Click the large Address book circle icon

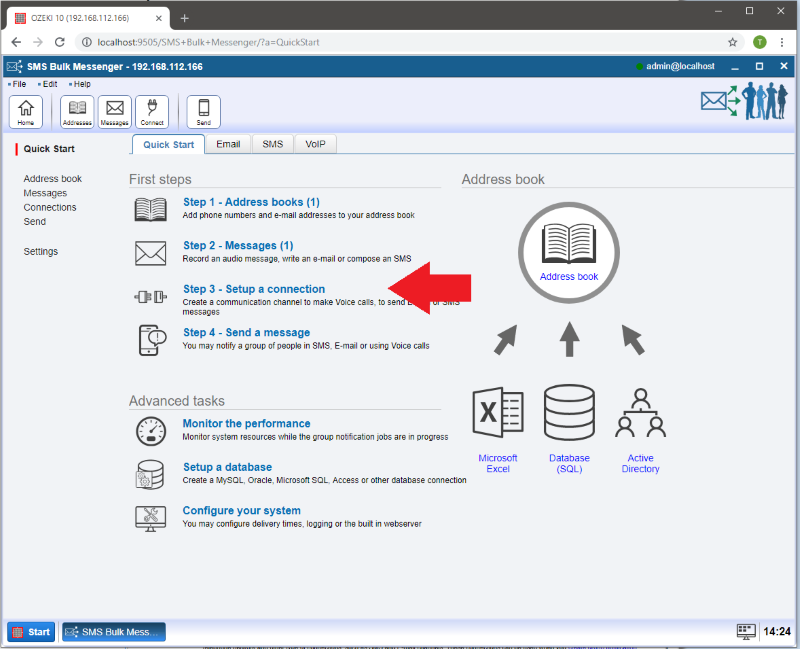(568, 252)
